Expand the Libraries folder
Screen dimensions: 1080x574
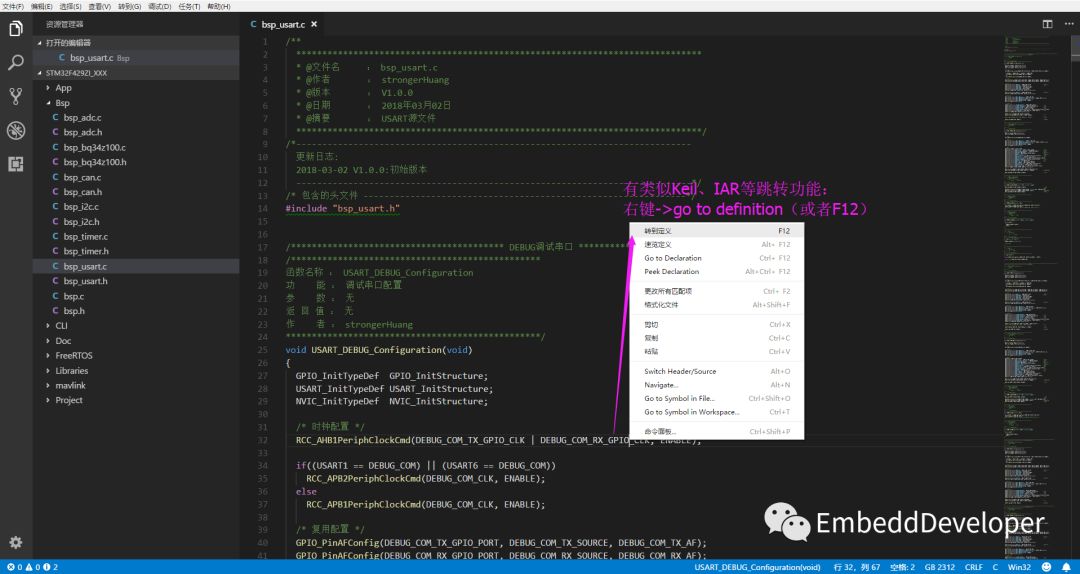136,371
